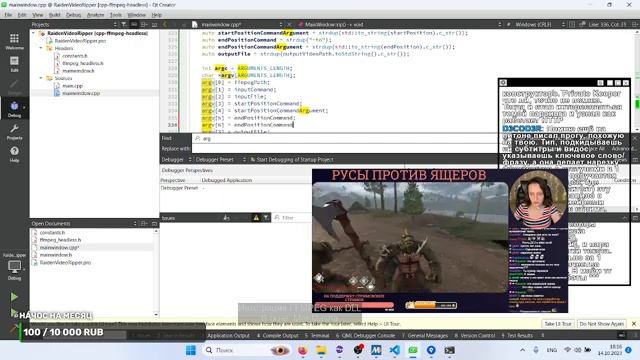Open File Explorer from taskbar
This screenshot has height=360, width=640.
[x=321, y=350]
